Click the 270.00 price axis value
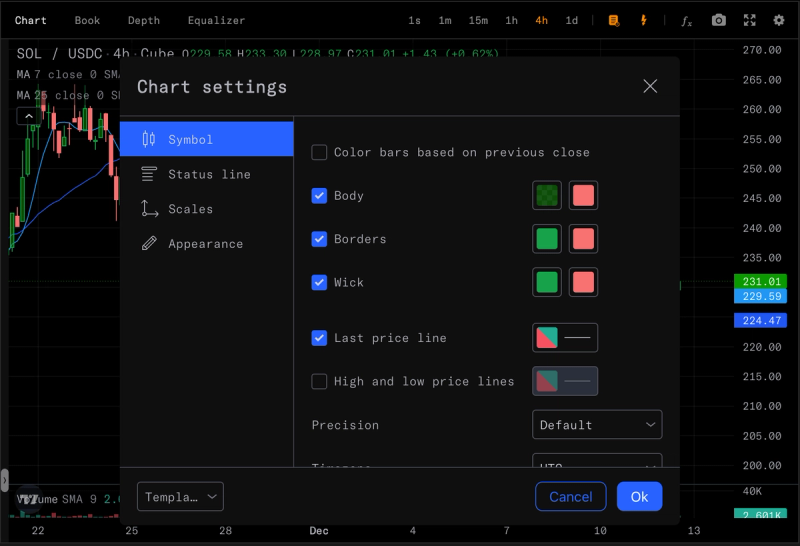 pyautogui.click(x=762, y=50)
